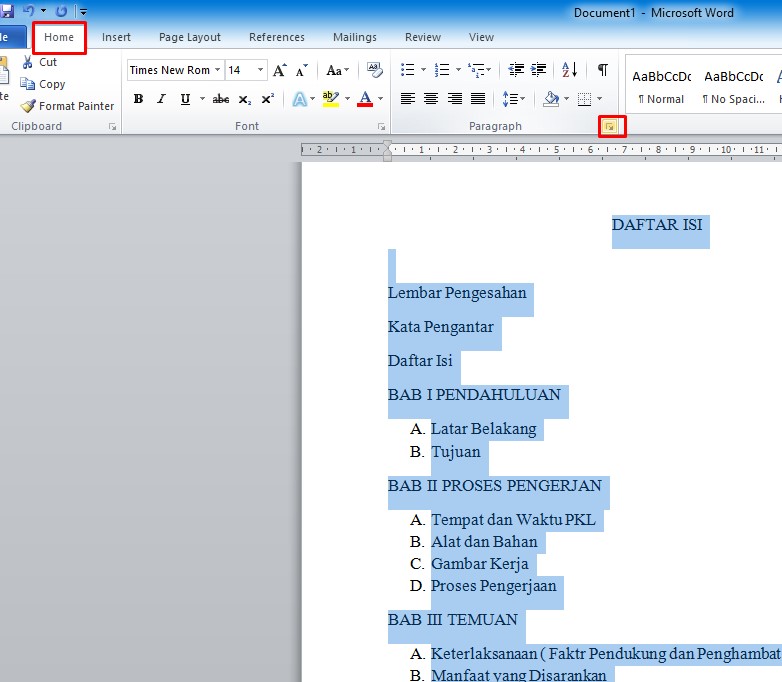Switch to the Page Layout tab
The width and height of the screenshot is (782, 682).
(190, 37)
